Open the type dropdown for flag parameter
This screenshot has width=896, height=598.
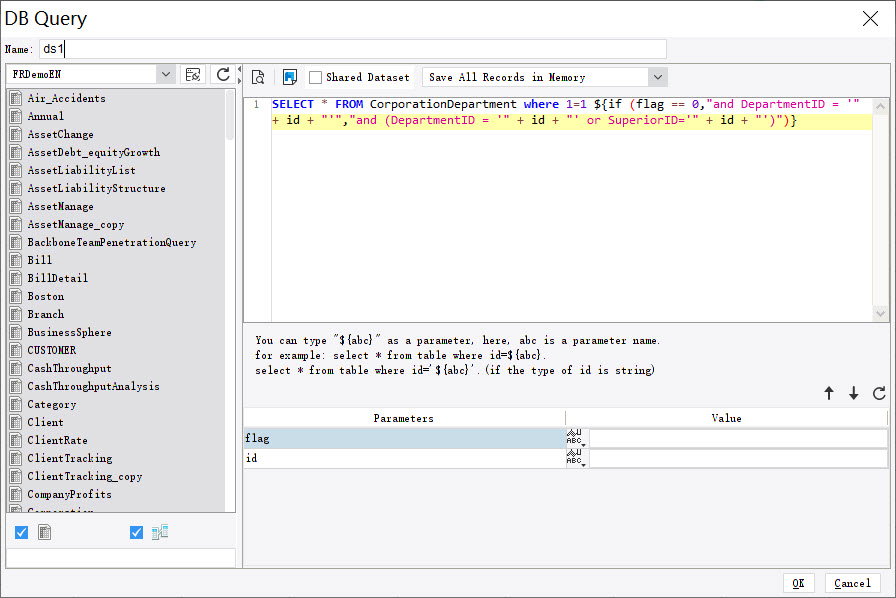click(x=576, y=438)
